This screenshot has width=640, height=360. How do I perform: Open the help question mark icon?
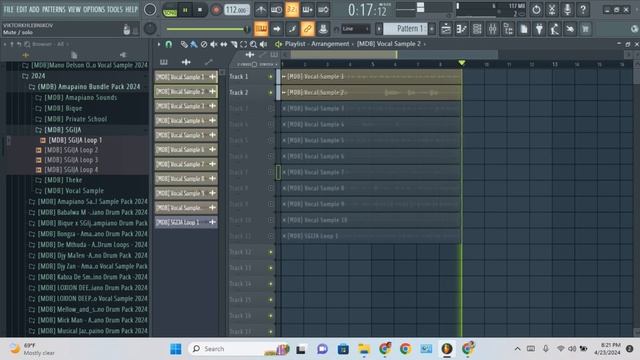[583, 10]
